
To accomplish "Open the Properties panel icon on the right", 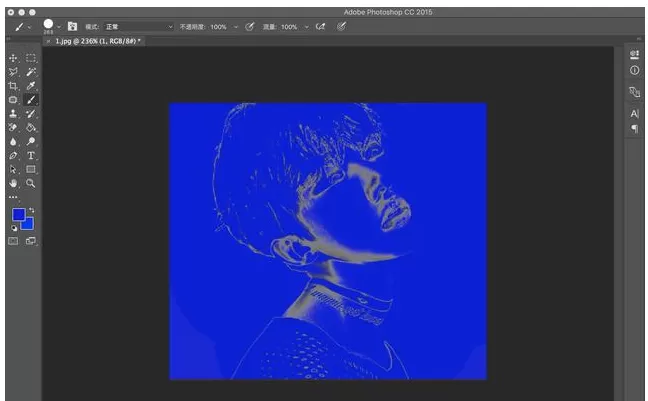I will tap(634, 54).
